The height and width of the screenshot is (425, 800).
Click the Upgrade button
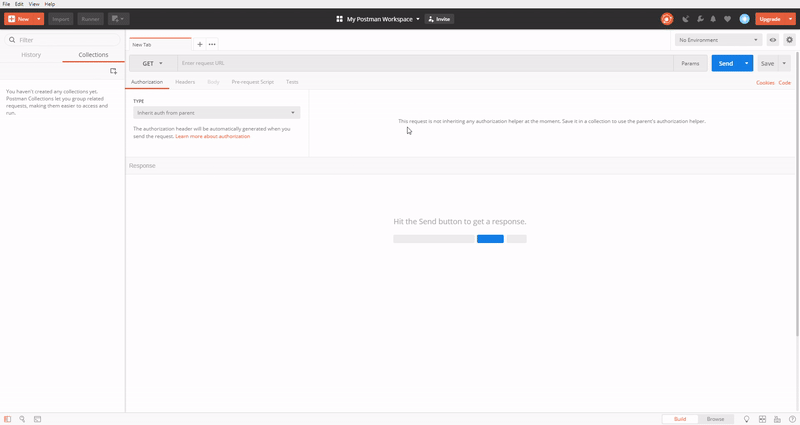[x=770, y=19]
